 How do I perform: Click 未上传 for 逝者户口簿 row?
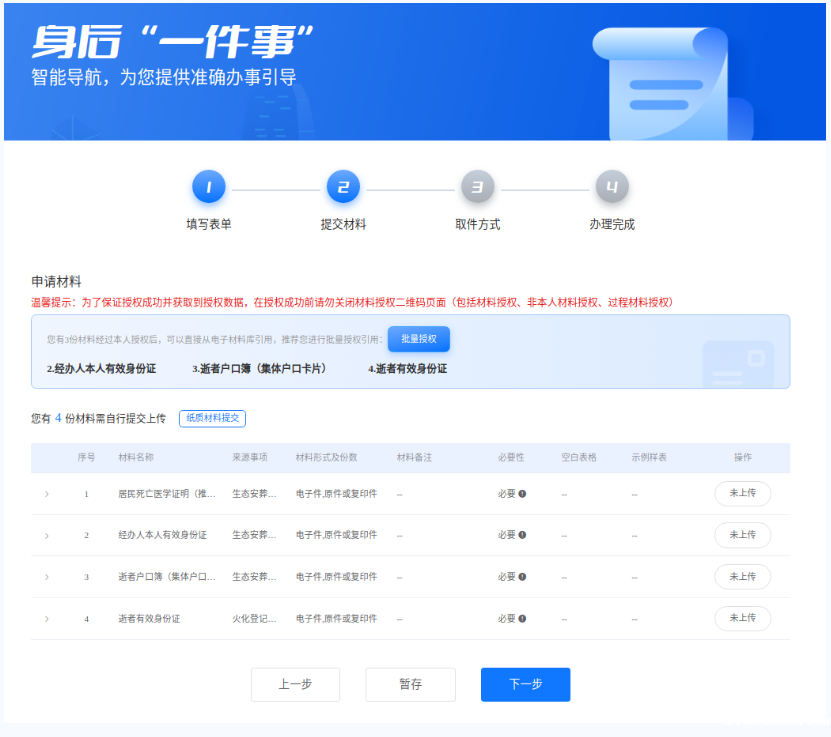pos(742,577)
